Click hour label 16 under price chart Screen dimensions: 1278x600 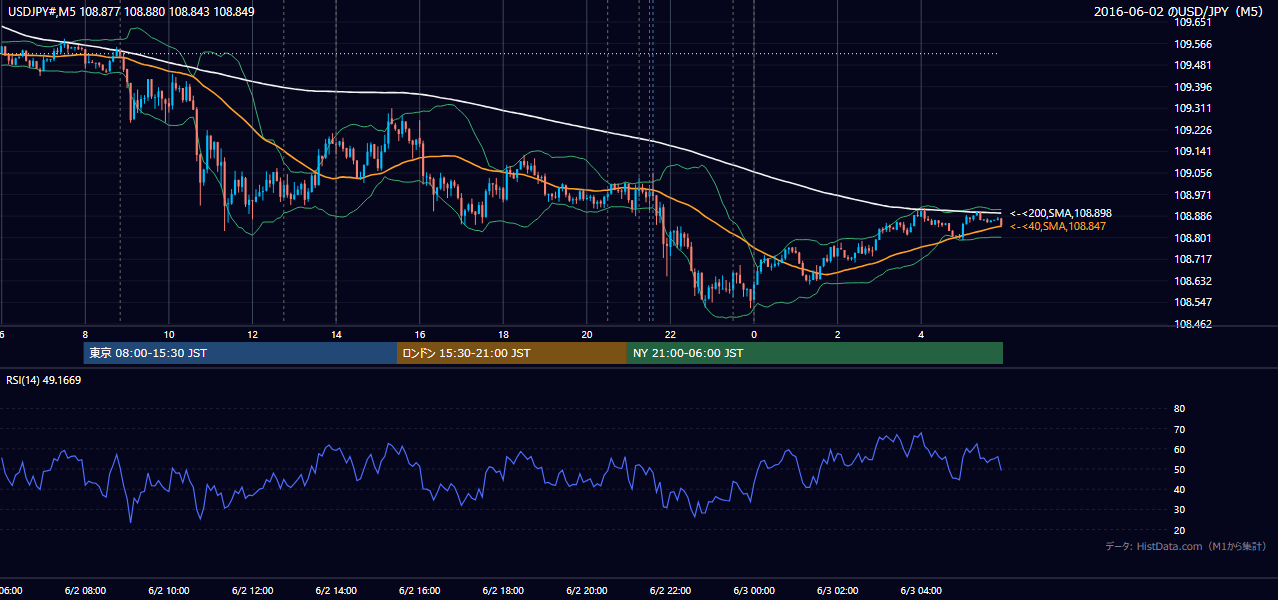pos(420,334)
